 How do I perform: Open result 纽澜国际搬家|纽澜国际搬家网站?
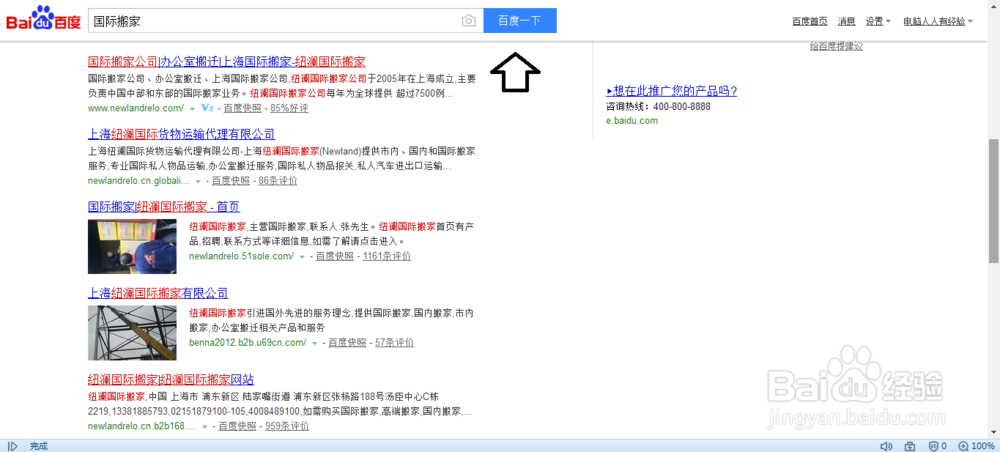[x=171, y=379]
